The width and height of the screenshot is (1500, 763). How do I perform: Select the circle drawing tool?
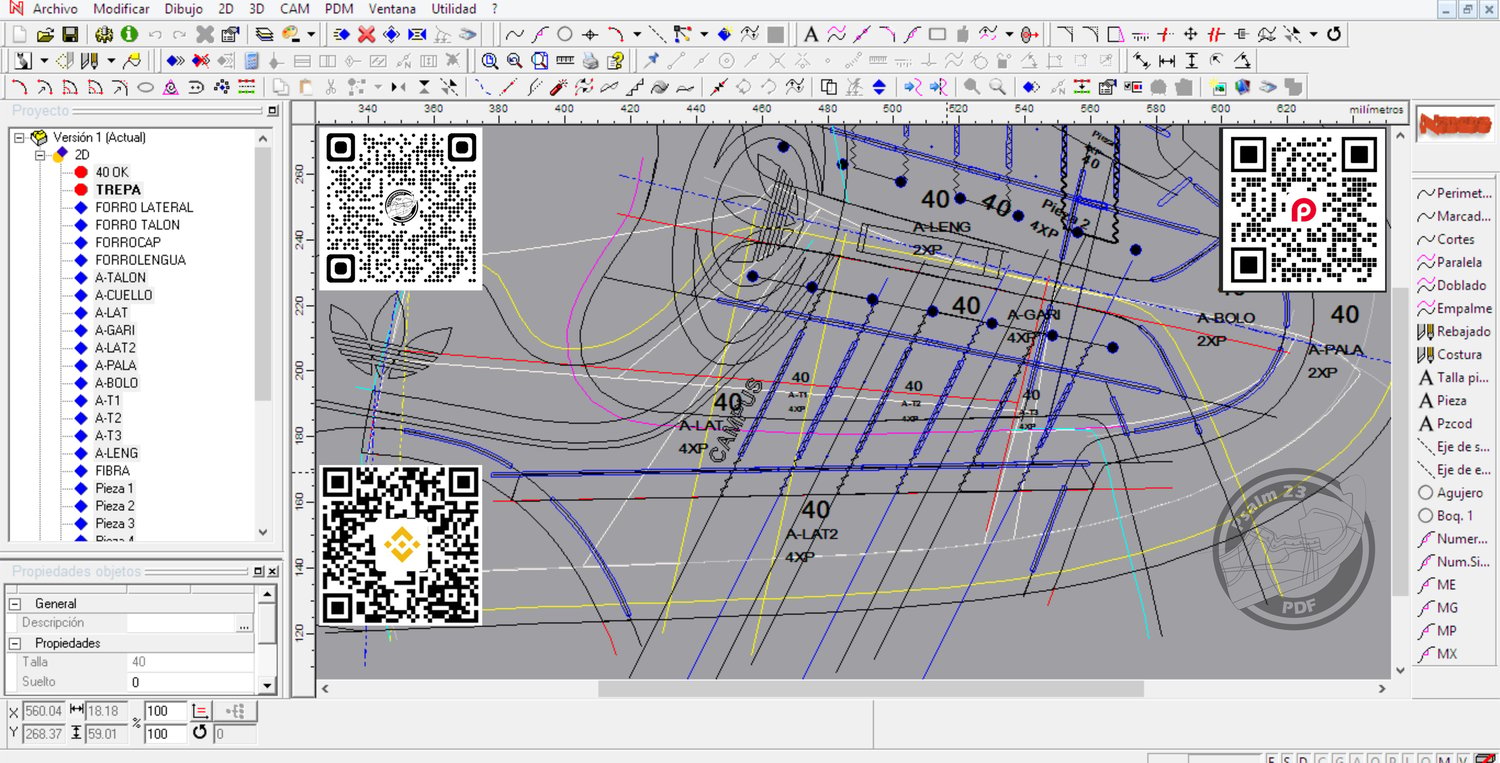coord(565,34)
